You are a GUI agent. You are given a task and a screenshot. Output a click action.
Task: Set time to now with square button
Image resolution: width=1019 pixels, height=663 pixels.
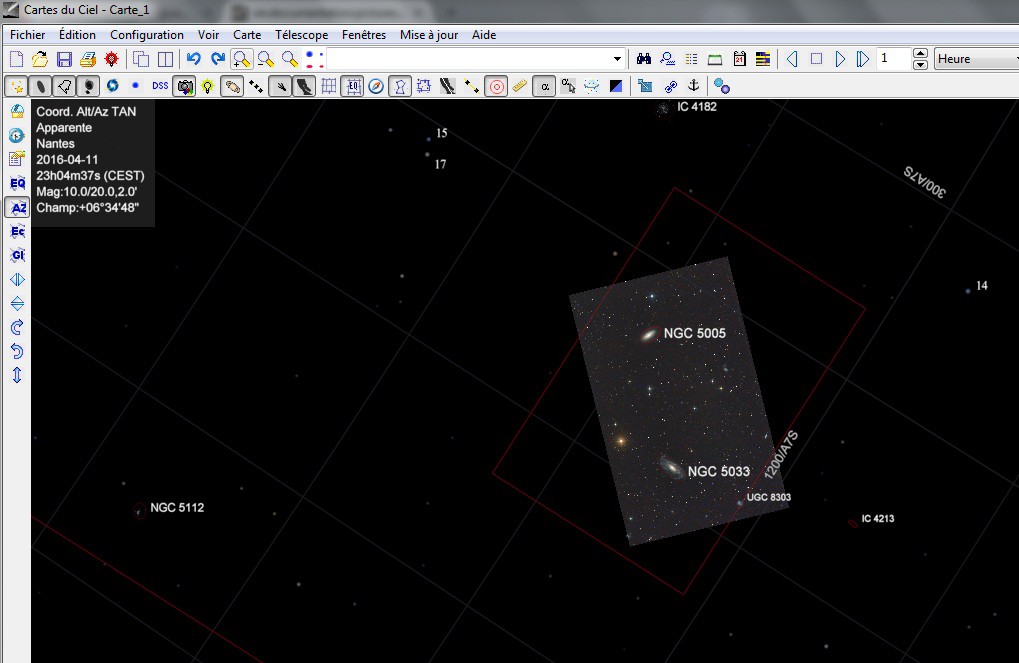(x=816, y=59)
